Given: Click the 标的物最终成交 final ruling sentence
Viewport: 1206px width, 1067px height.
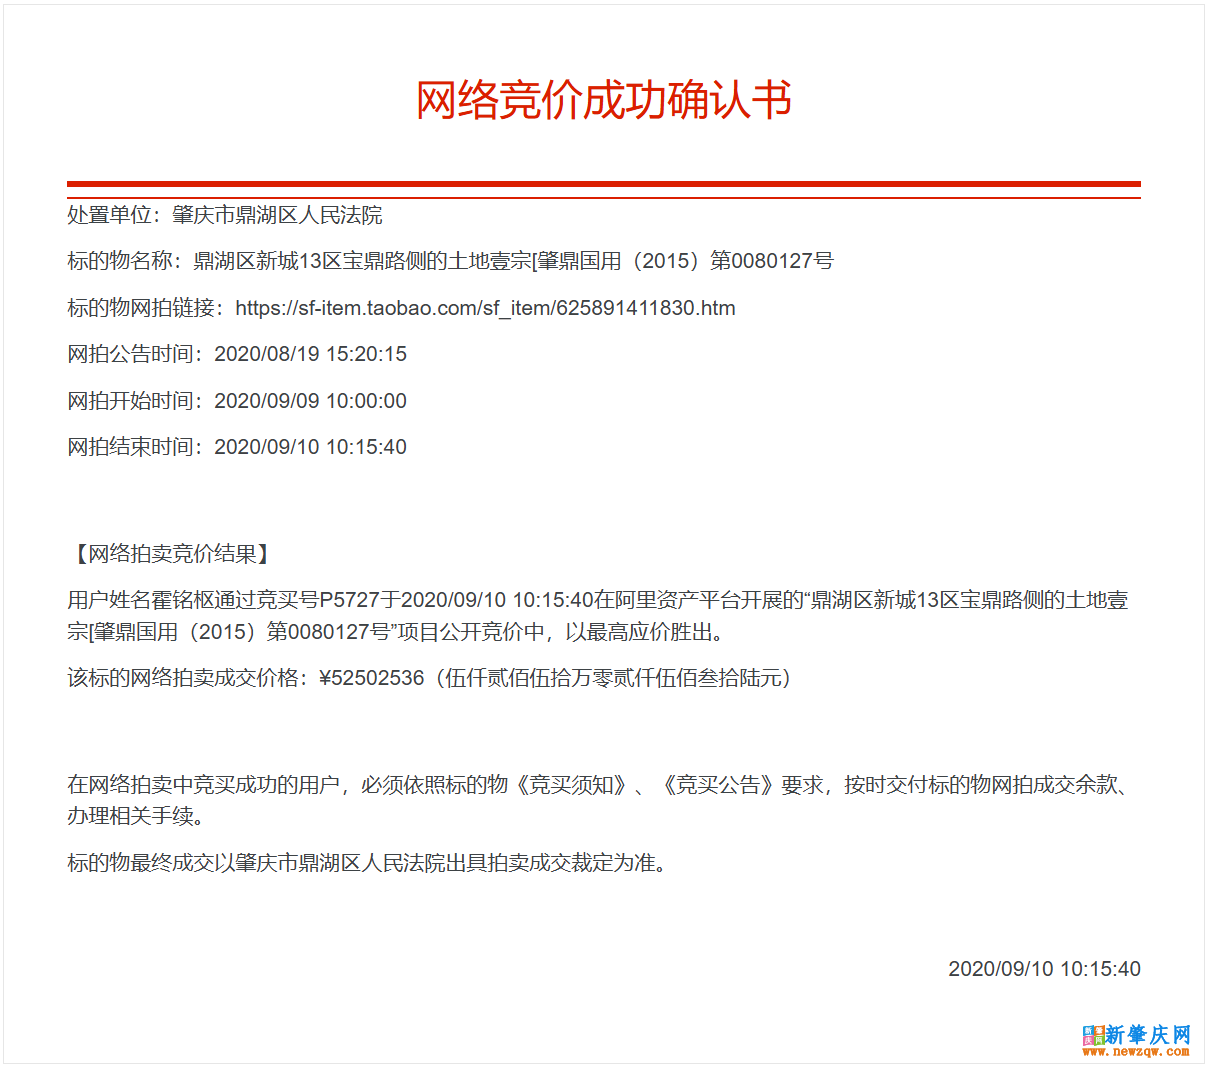Looking at the screenshot, I should pos(367,863).
